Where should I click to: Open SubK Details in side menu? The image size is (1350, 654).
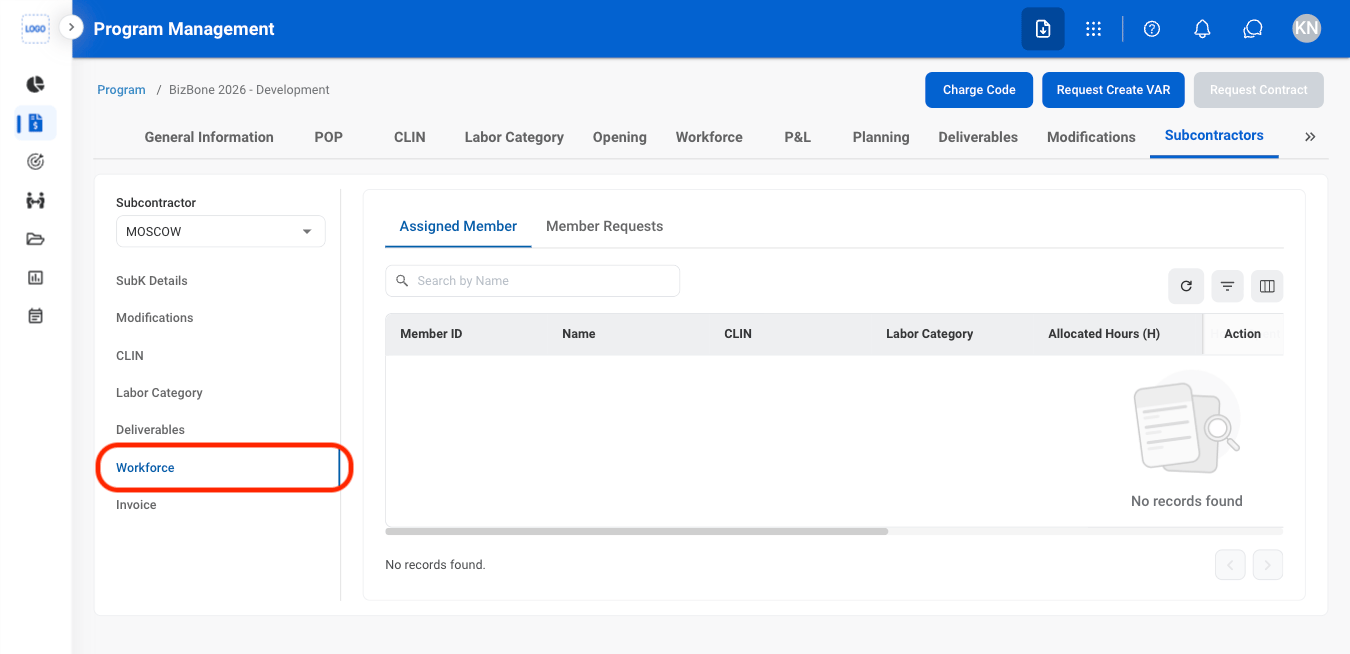[152, 281]
